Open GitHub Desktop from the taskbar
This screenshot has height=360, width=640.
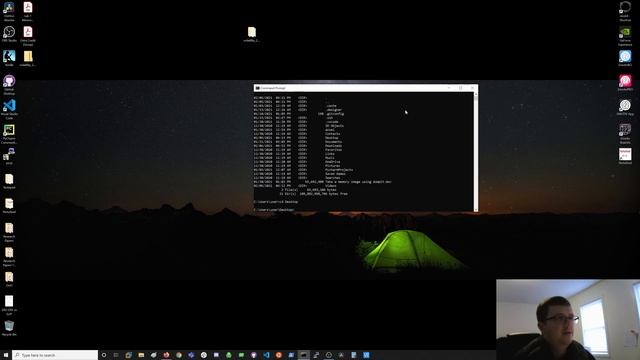pos(253,355)
